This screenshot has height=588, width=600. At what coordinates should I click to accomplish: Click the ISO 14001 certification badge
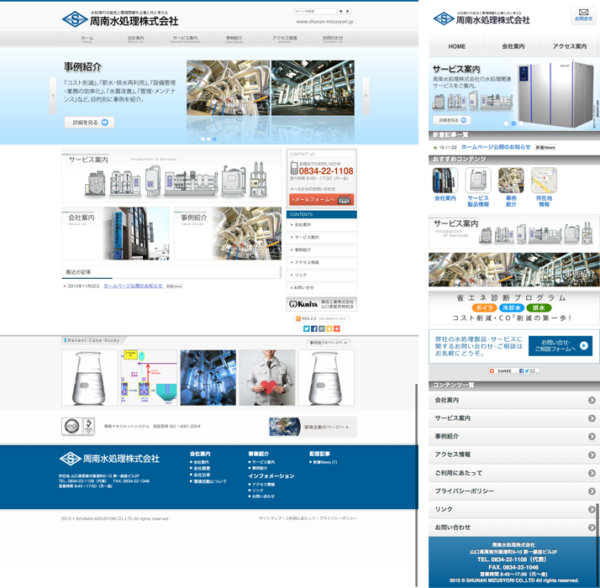(x=78, y=426)
